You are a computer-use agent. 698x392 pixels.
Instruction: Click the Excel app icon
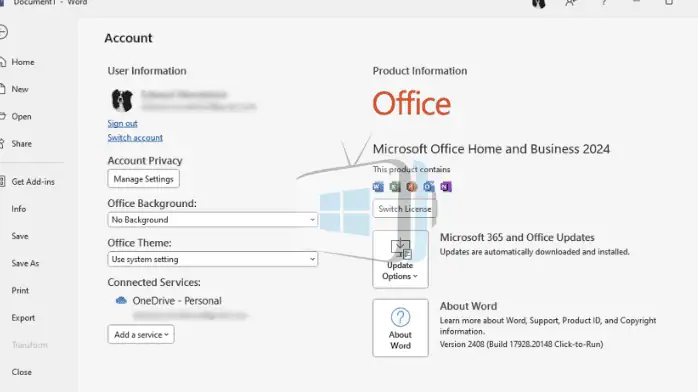395,186
